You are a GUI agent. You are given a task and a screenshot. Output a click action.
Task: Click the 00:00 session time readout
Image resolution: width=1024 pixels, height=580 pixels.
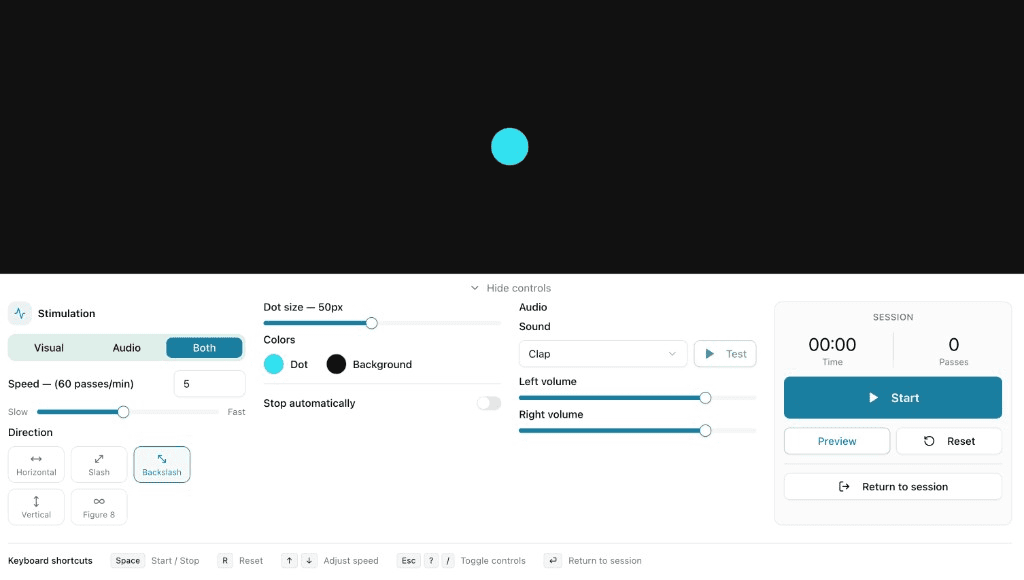point(832,344)
